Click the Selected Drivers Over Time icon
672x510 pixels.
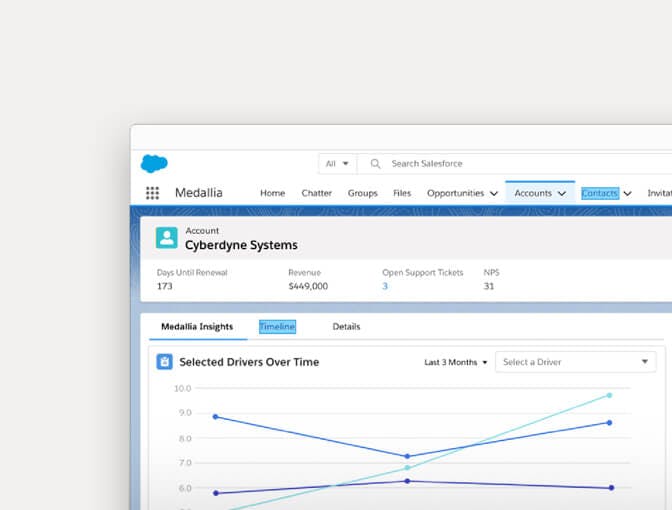(165, 362)
